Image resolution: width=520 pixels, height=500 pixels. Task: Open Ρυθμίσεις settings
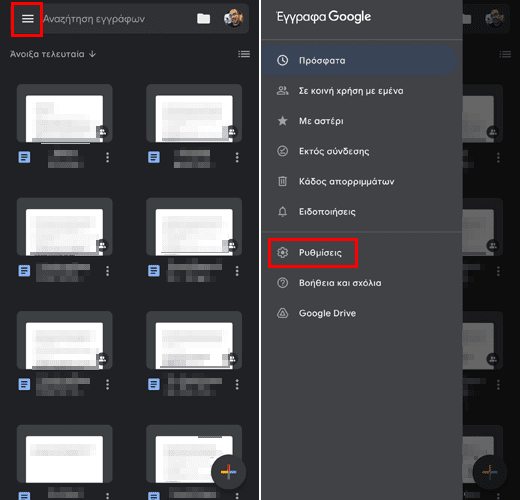362,253
